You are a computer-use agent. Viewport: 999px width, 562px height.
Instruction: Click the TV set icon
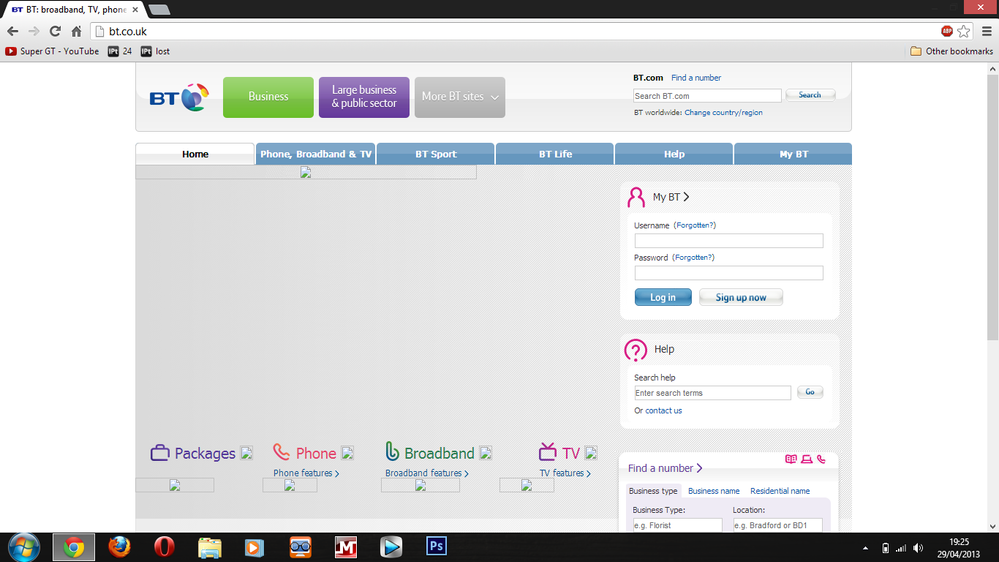[547, 451]
